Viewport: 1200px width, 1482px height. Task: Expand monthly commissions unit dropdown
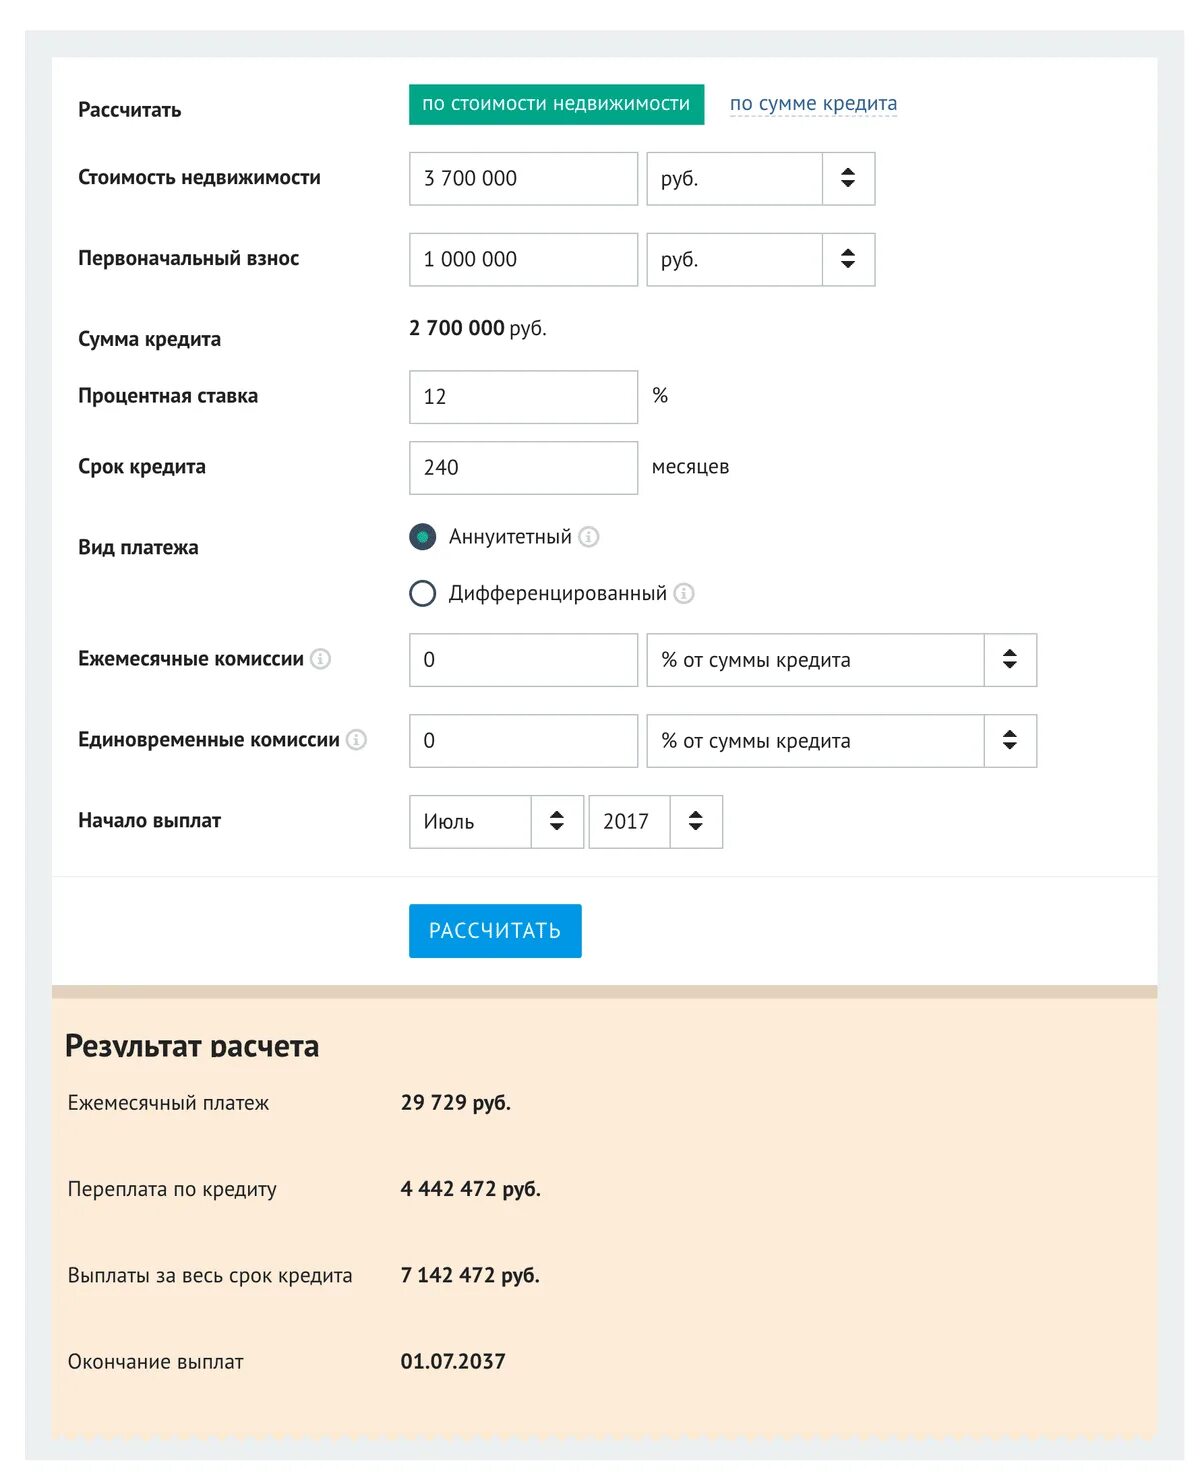click(x=842, y=660)
